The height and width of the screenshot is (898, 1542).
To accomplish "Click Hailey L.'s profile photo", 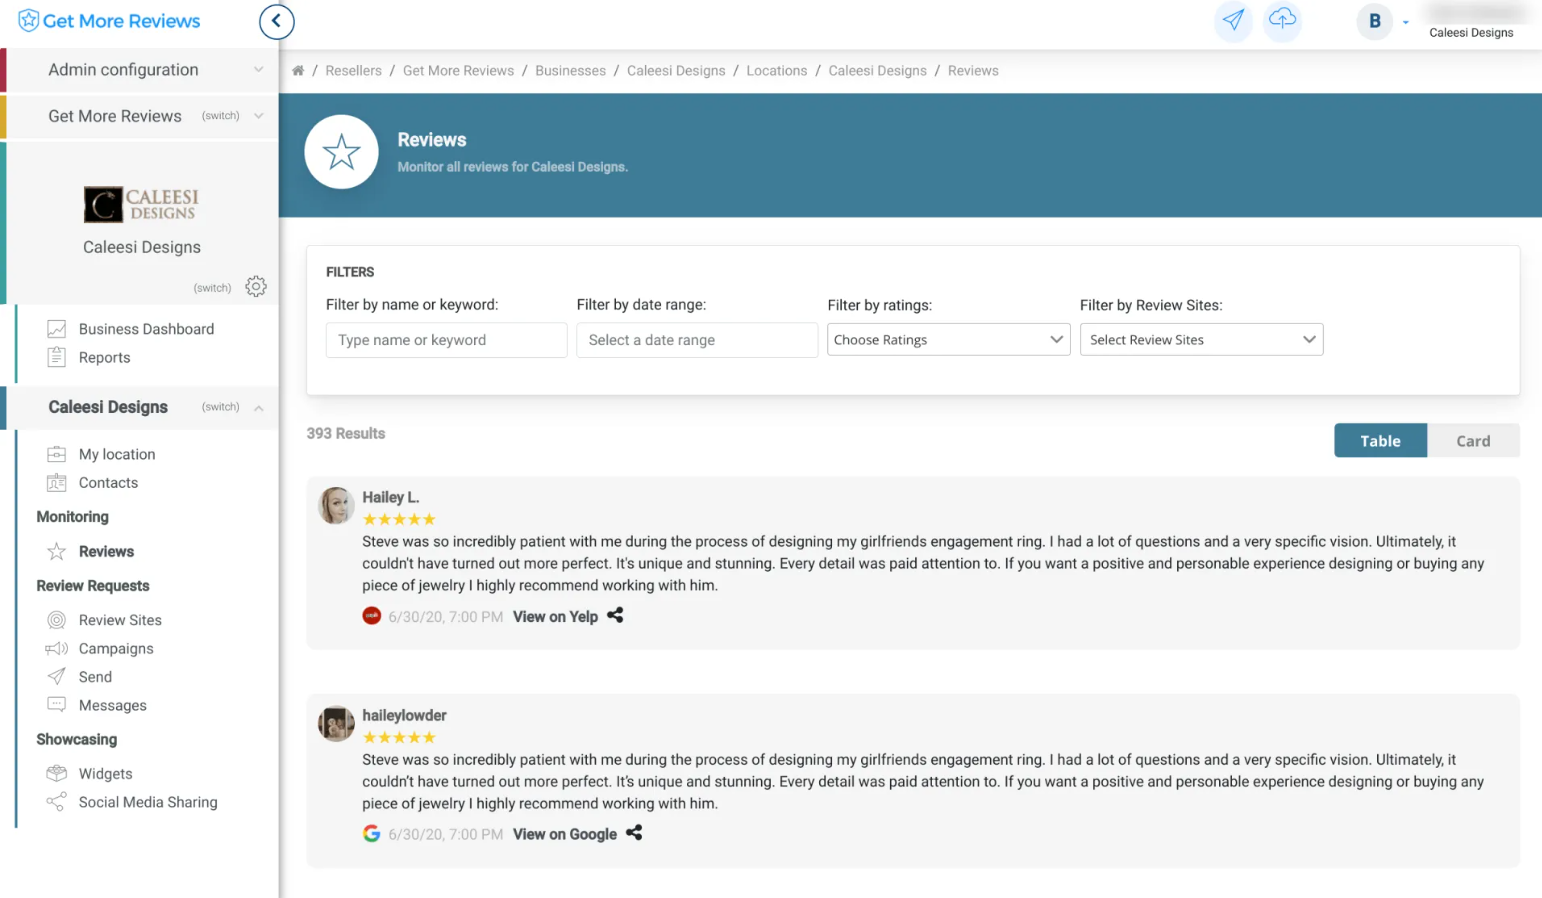I will coord(336,506).
